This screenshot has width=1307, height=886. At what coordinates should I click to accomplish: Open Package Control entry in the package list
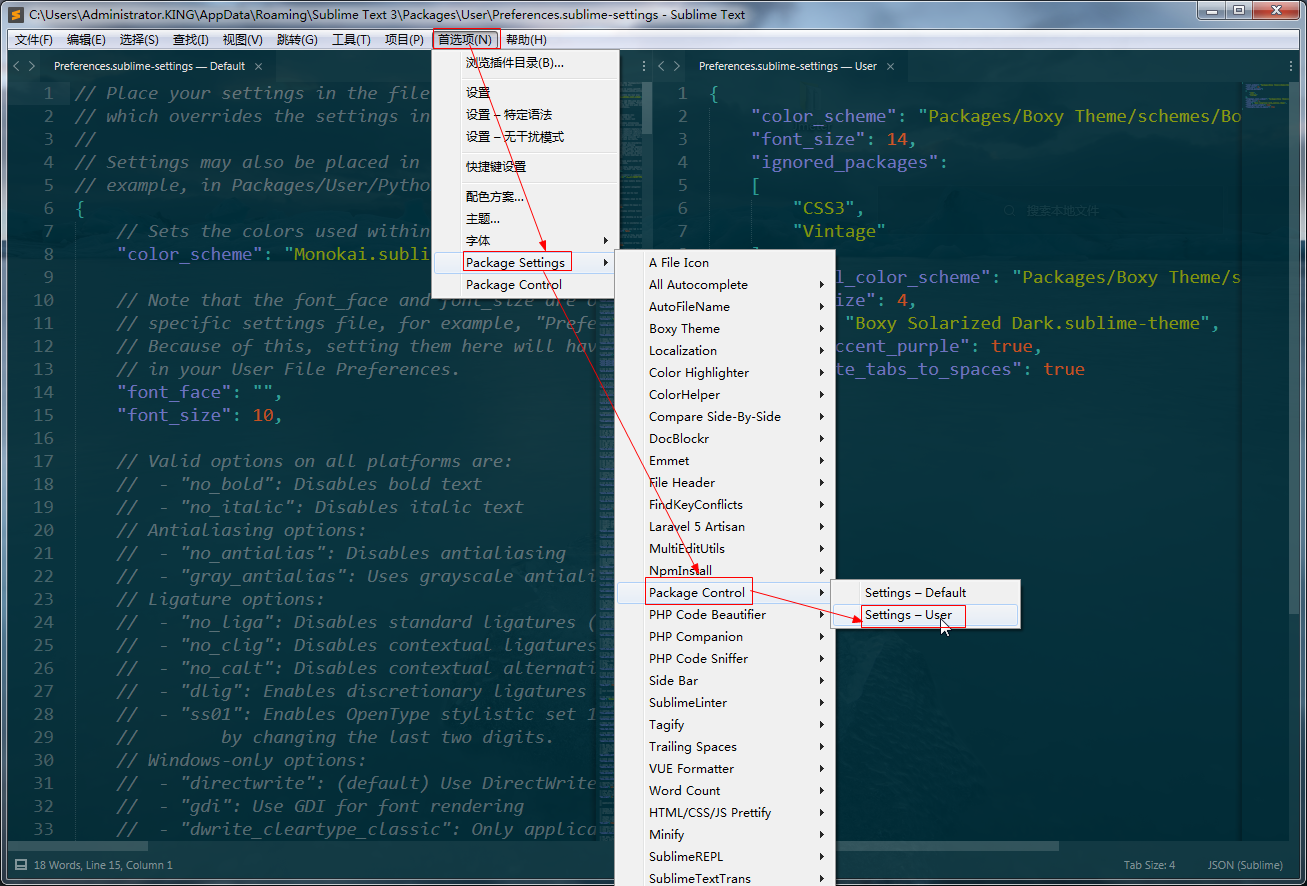pyautogui.click(x=723, y=592)
